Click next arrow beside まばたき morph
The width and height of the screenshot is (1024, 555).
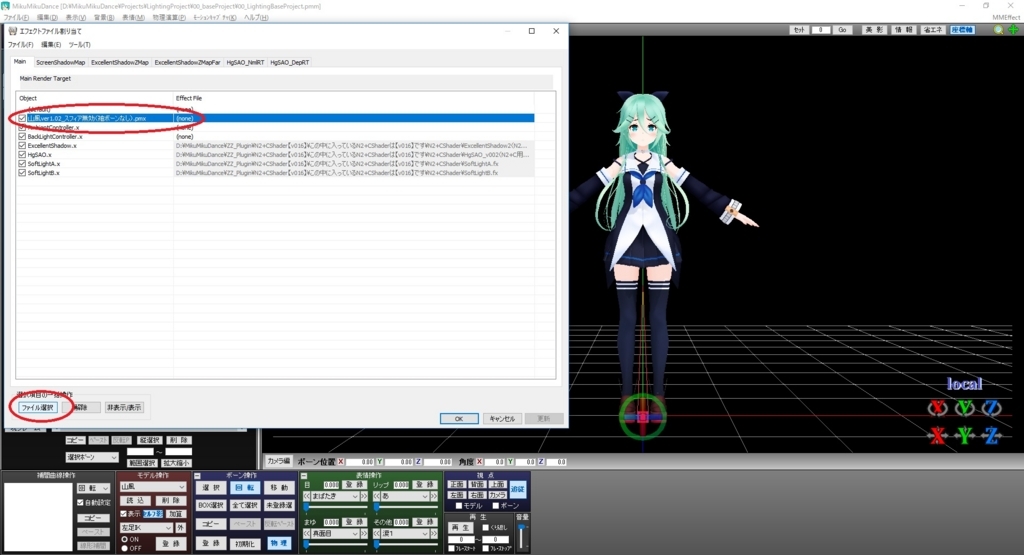pyautogui.click(x=364, y=497)
